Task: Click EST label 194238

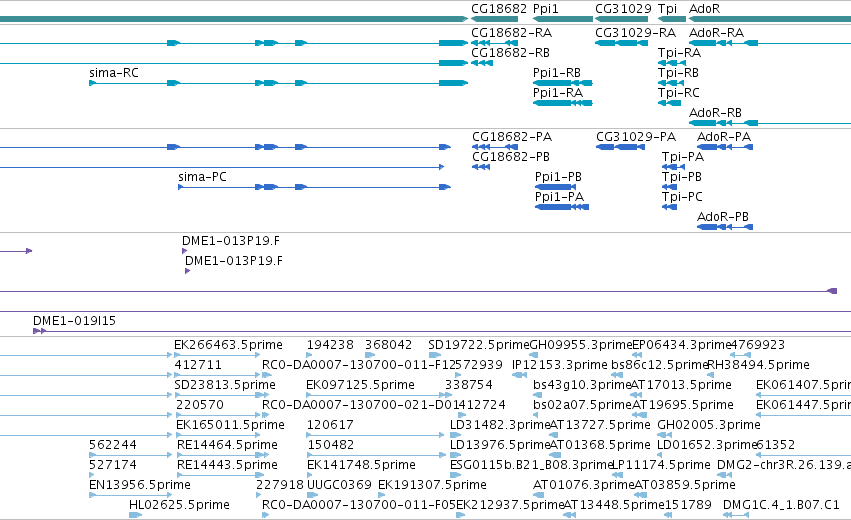Action: 330,345
